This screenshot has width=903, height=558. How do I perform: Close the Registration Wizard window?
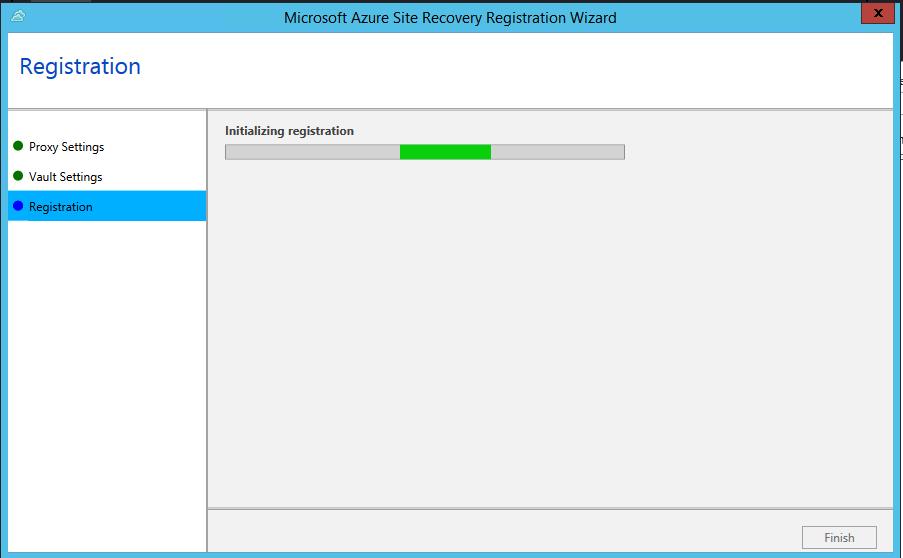click(x=878, y=13)
